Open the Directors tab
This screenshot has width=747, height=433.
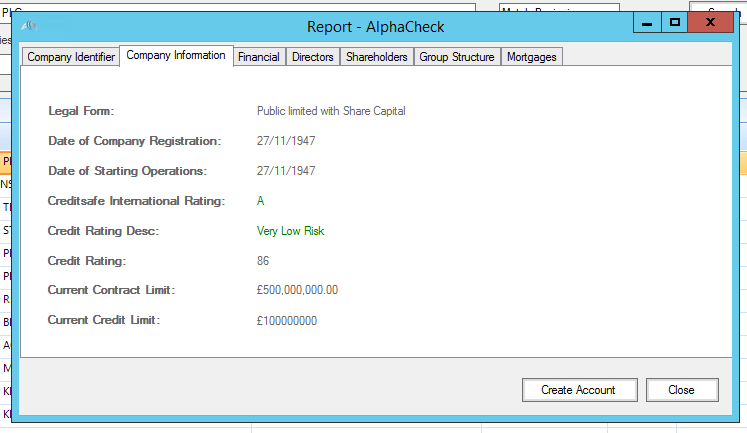pyautogui.click(x=313, y=57)
